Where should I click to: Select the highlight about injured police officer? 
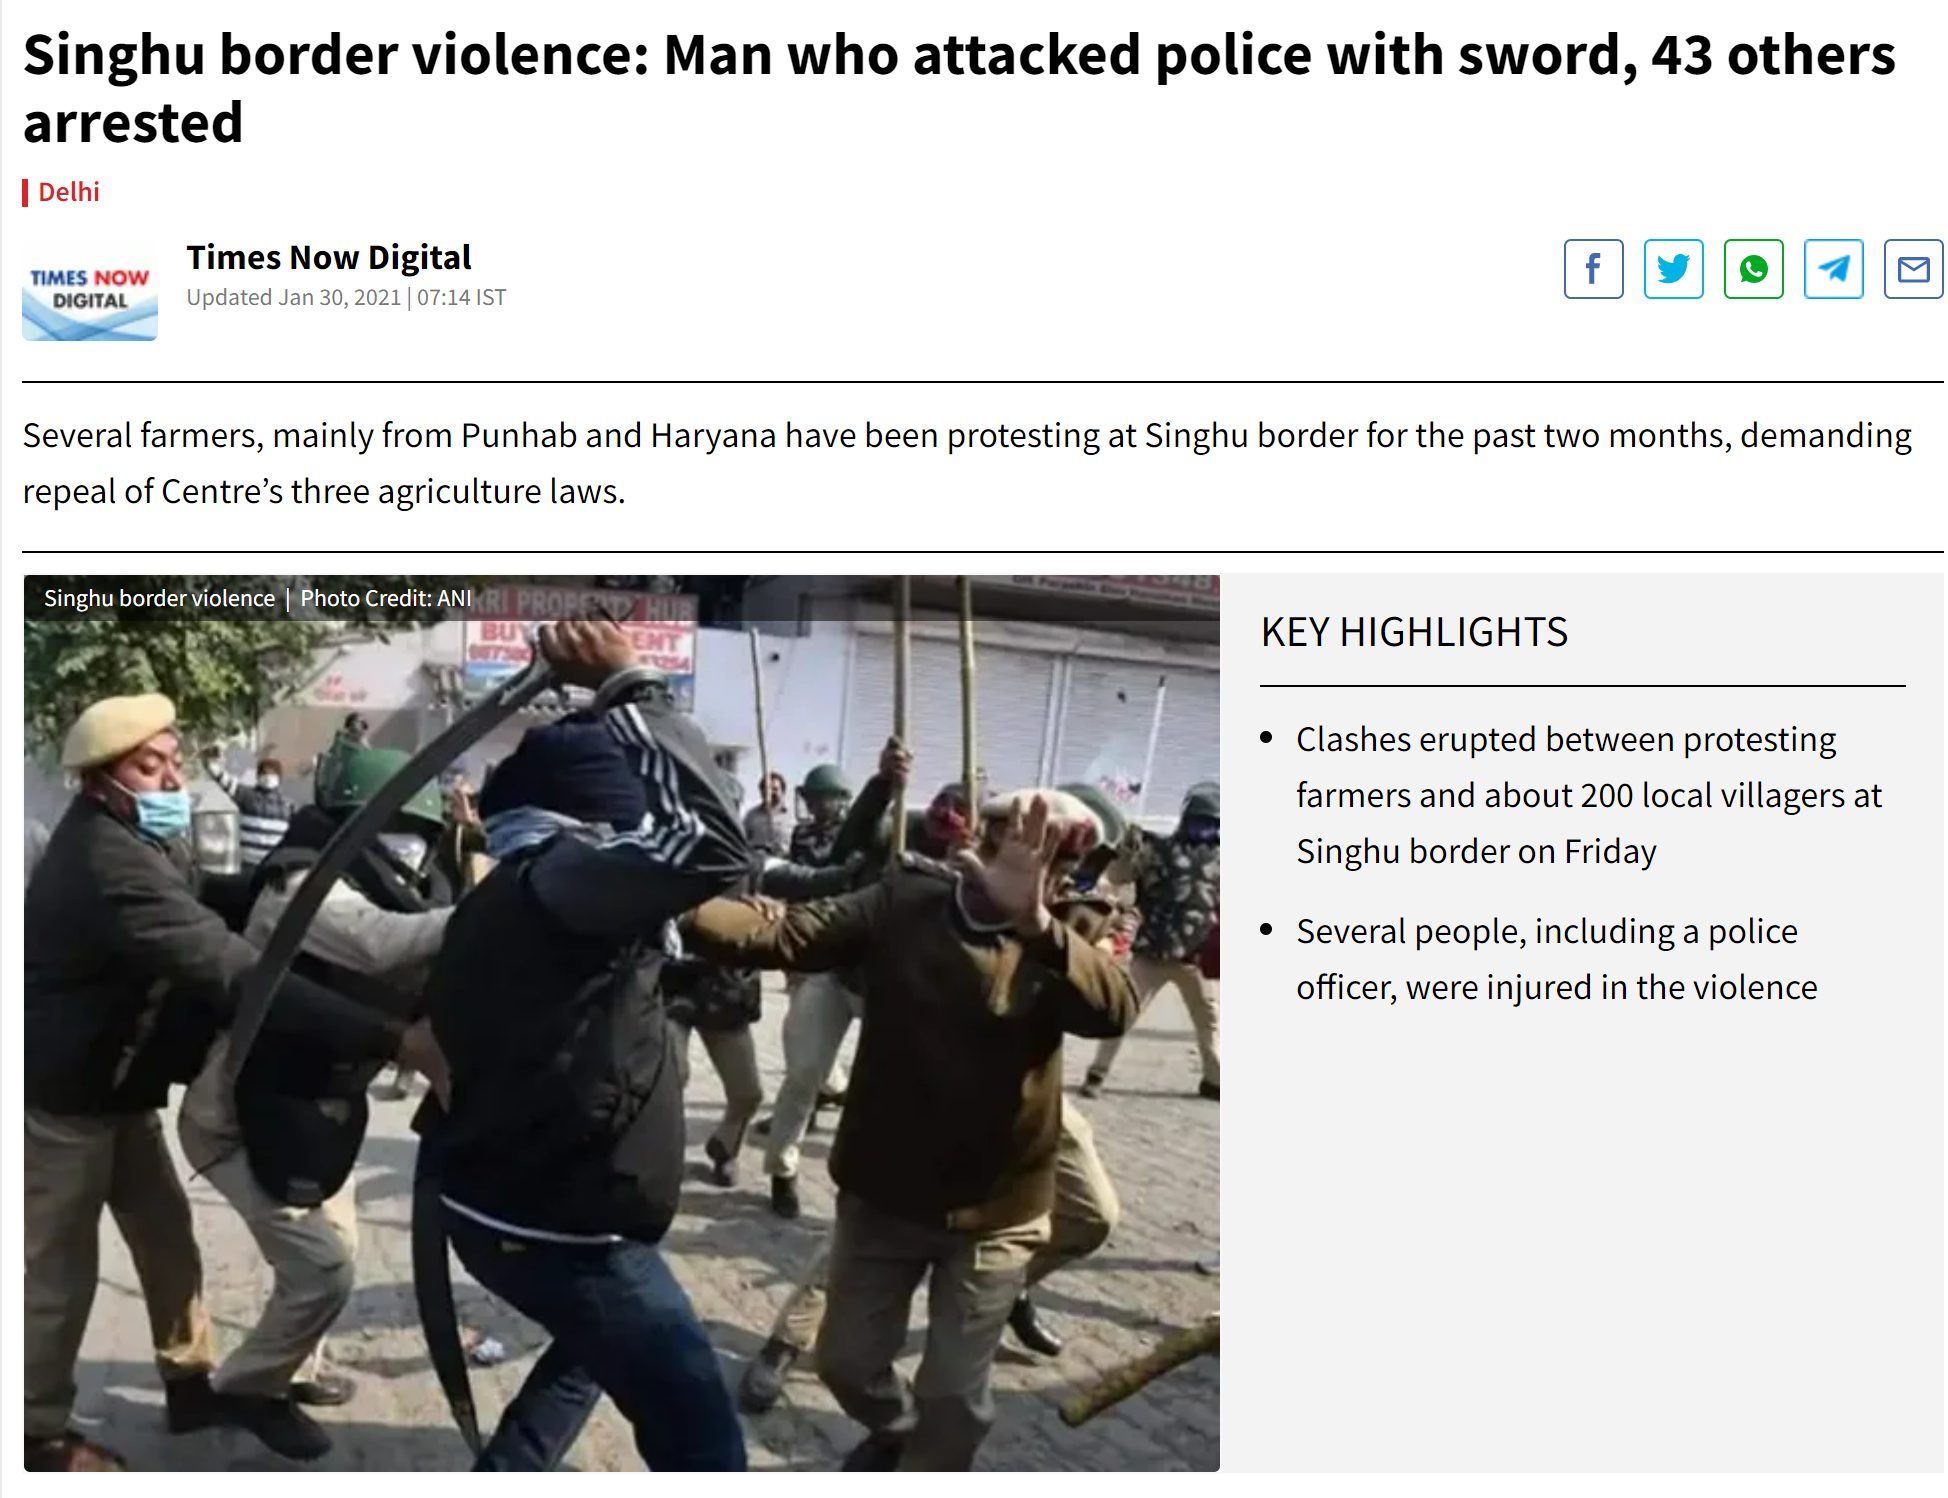(1556, 959)
